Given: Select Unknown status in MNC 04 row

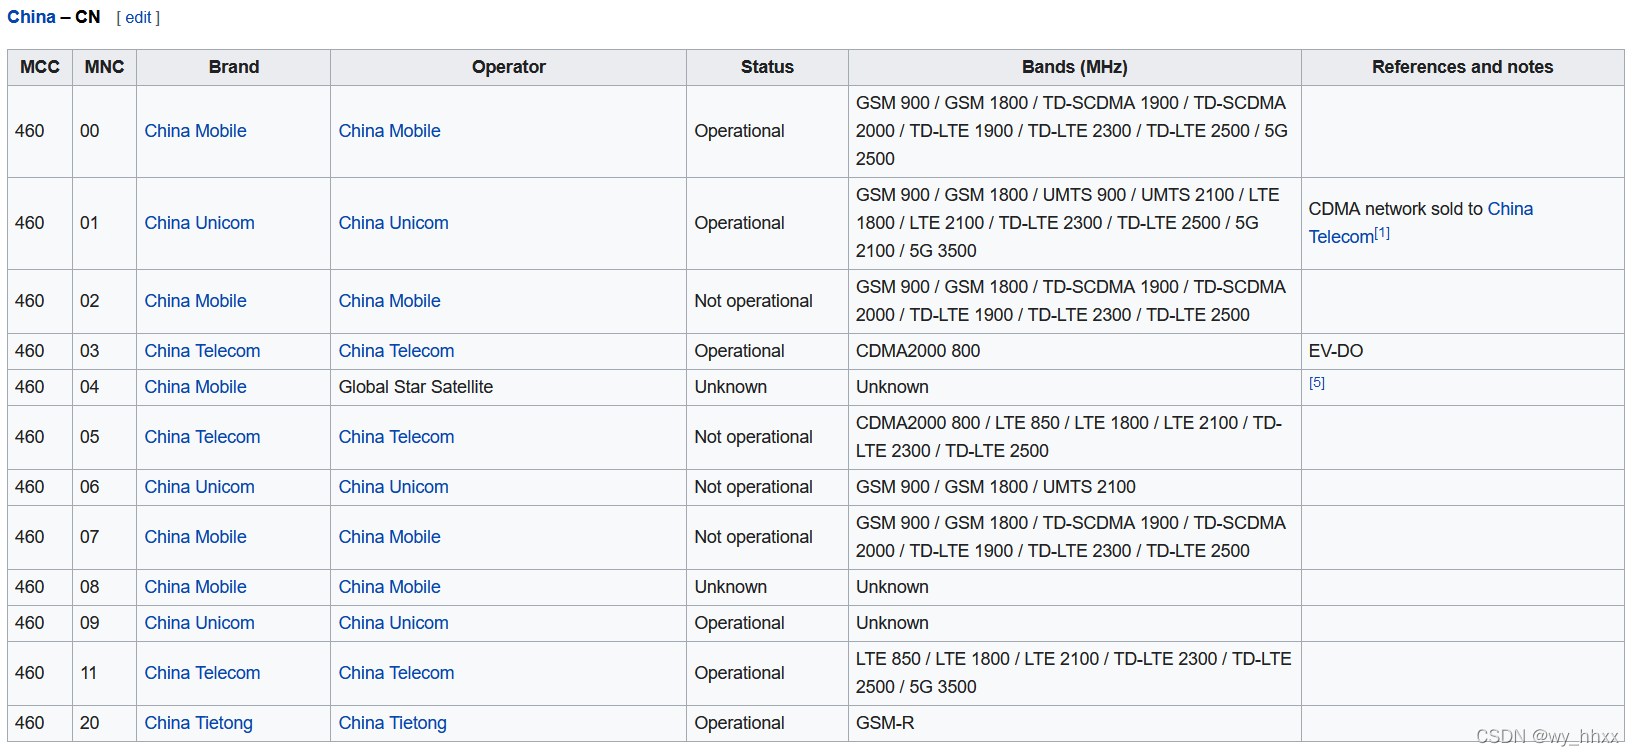Looking at the screenshot, I should [767, 387].
